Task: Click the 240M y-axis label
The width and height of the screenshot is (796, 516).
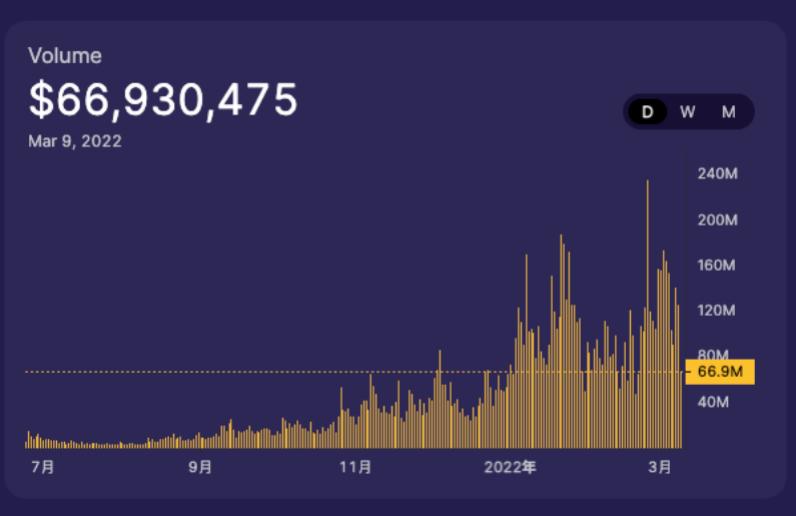Action: click(716, 174)
